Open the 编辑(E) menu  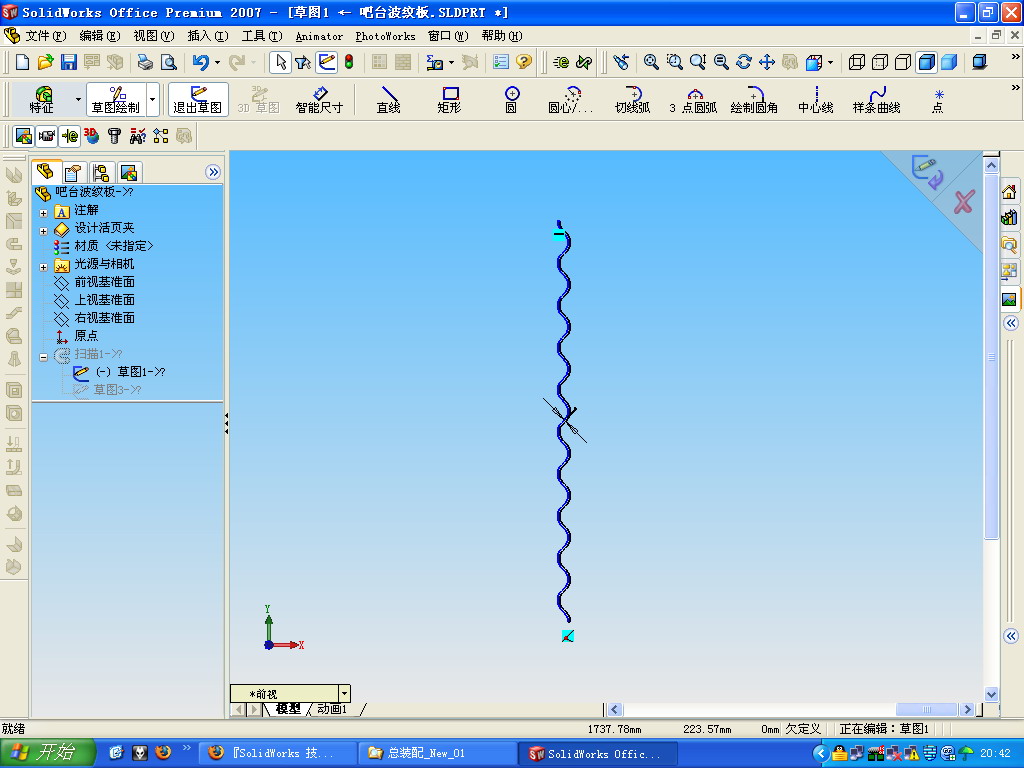(x=100, y=36)
